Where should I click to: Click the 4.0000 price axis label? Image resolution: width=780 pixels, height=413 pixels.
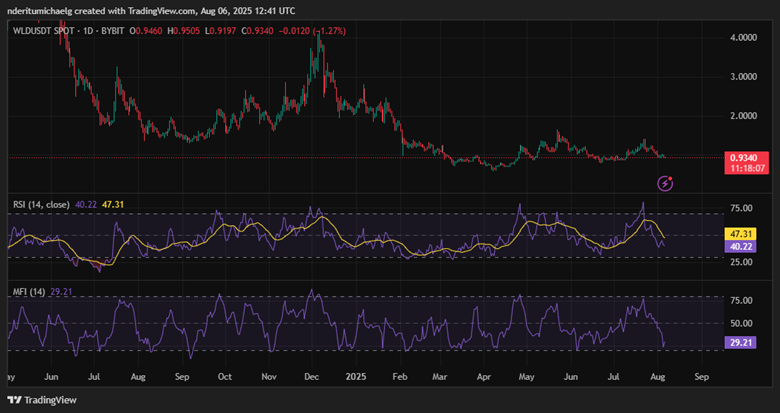[744, 37]
